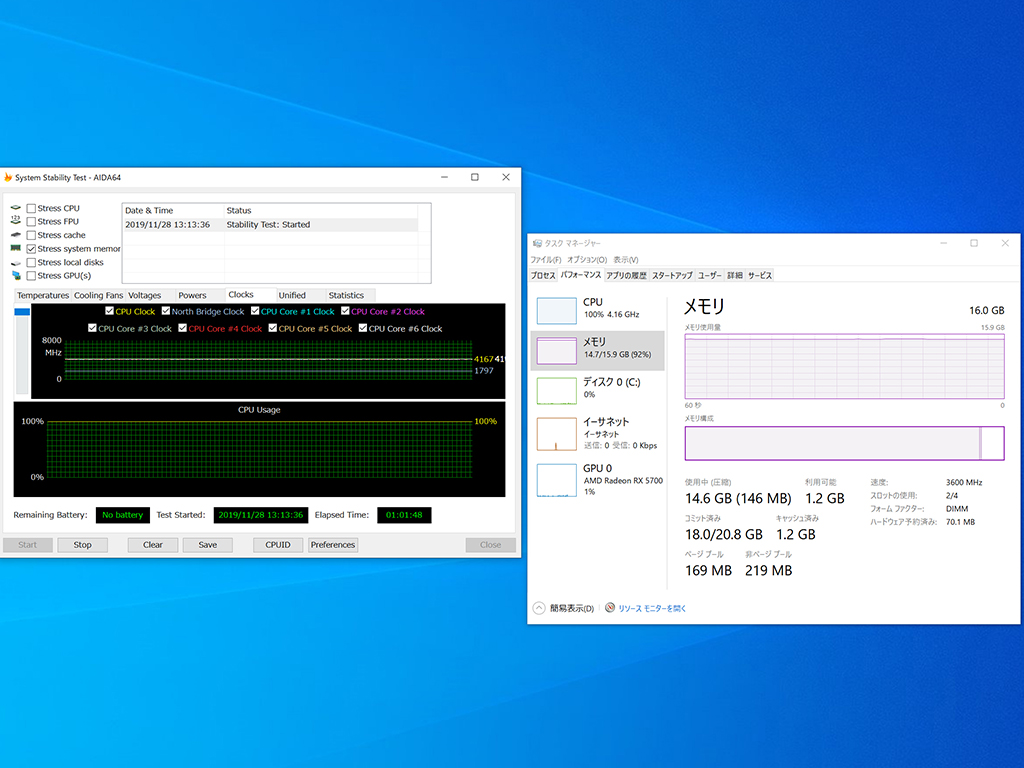Image resolution: width=1024 pixels, height=768 pixels.
Task: Enable the Stress cache checkbox
Action: coord(31,235)
